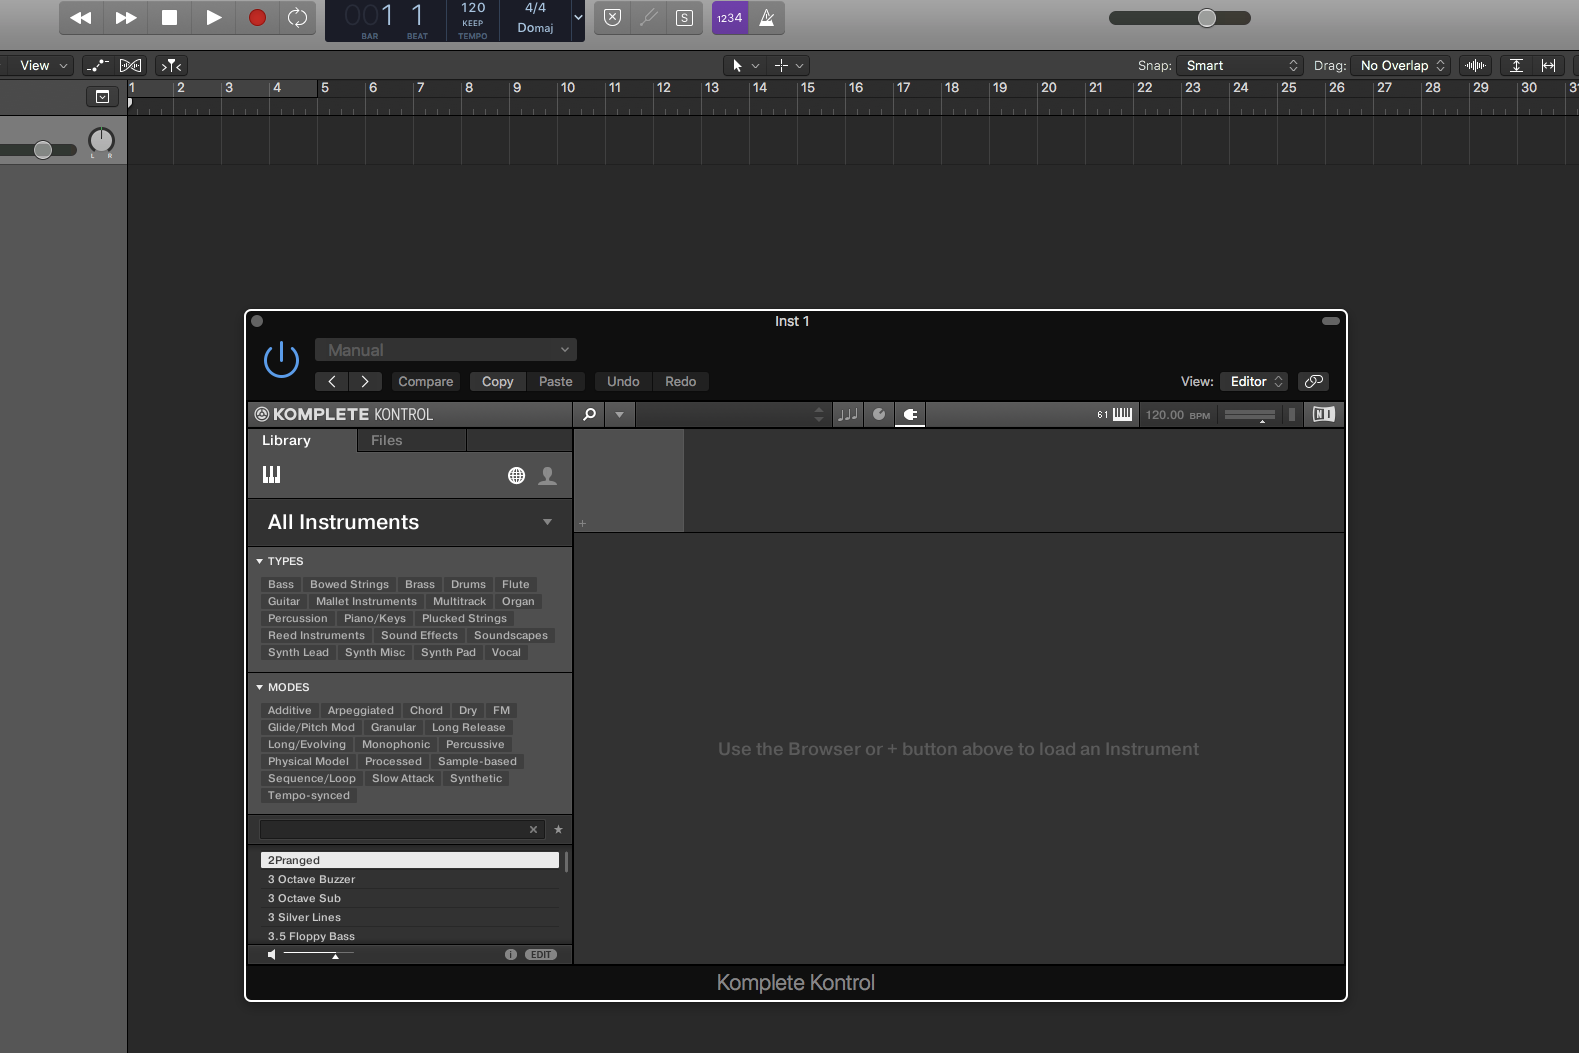This screenshot has width=1579, height=1053.
Task: Toggle the Catch Playhead button
Action: pos(172,65)
